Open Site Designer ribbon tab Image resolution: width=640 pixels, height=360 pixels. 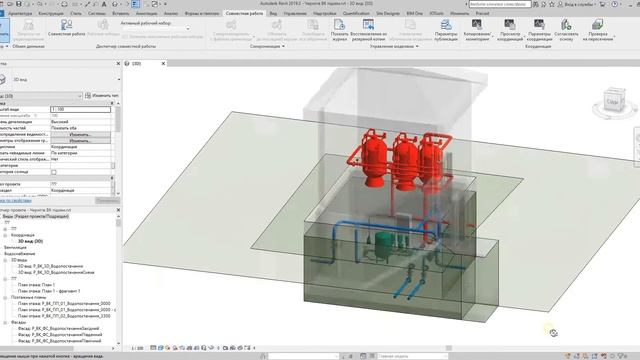point(388,13)
